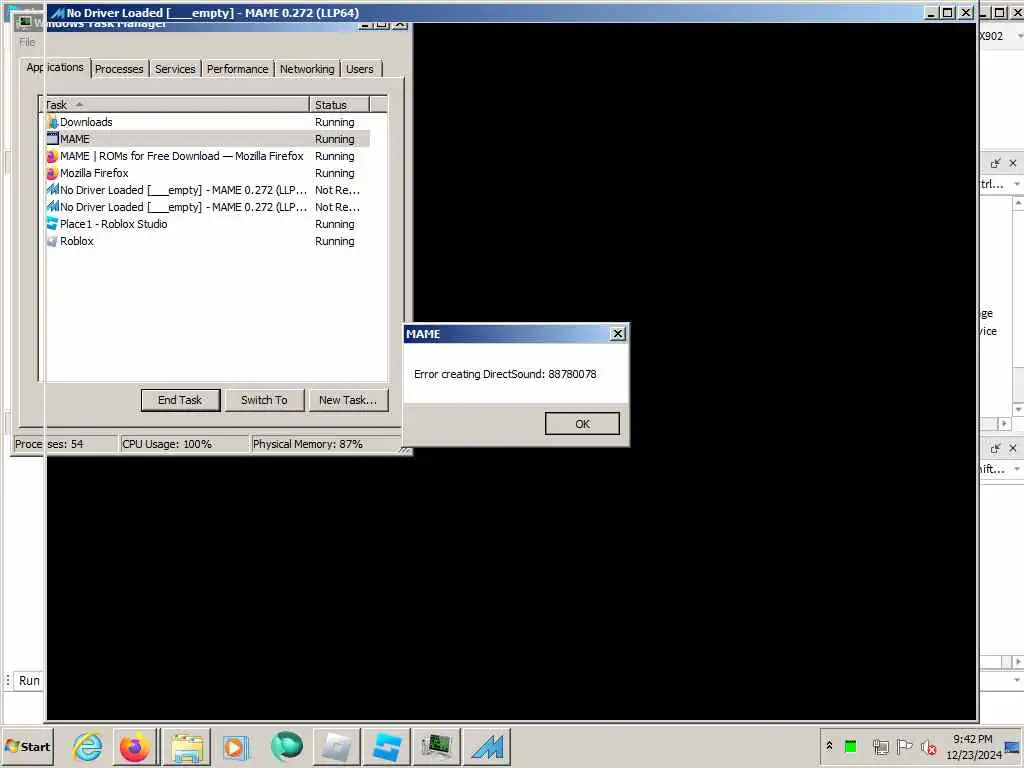
Task: Undock the upper right panel in Roblox Studio
Action: pos(995,163)
